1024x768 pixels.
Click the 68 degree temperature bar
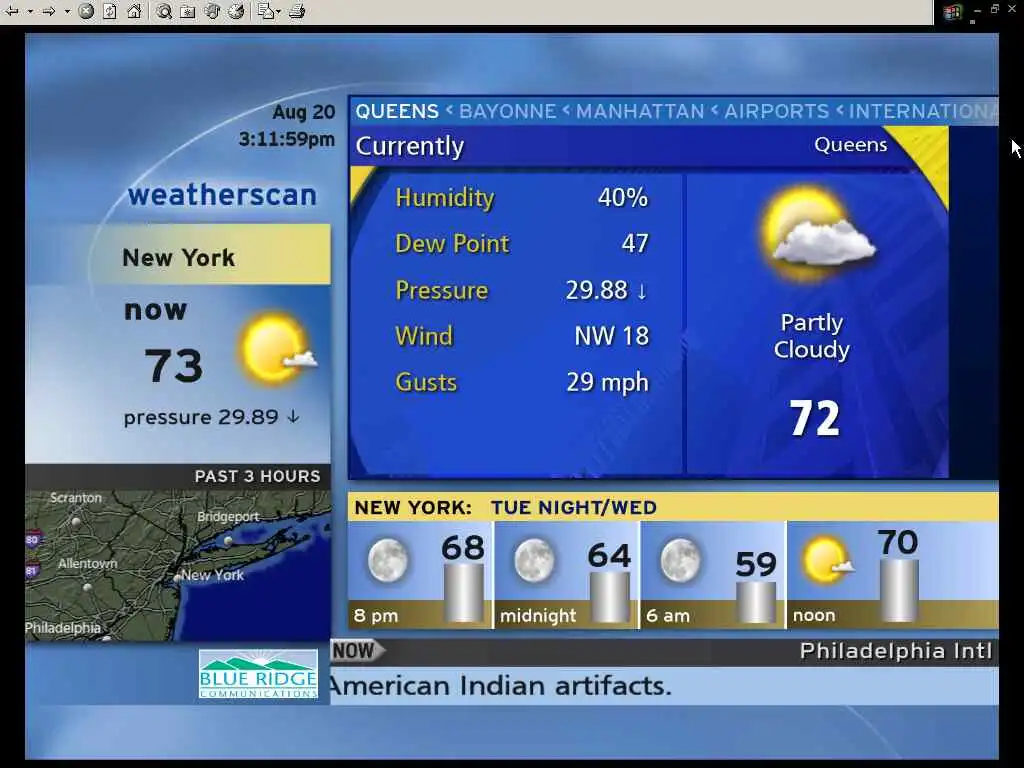(x=464, y=593)
